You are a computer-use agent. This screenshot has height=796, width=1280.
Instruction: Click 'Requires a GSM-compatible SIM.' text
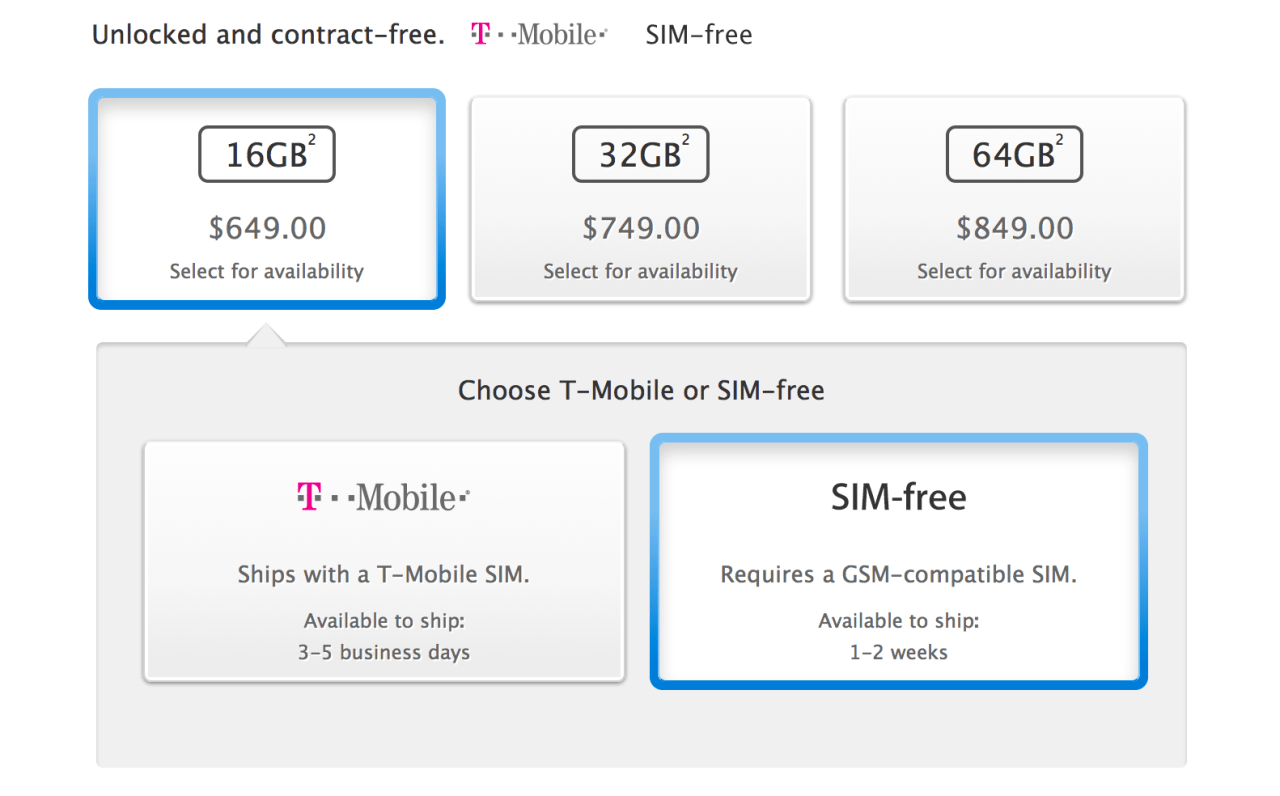point(898,575)
